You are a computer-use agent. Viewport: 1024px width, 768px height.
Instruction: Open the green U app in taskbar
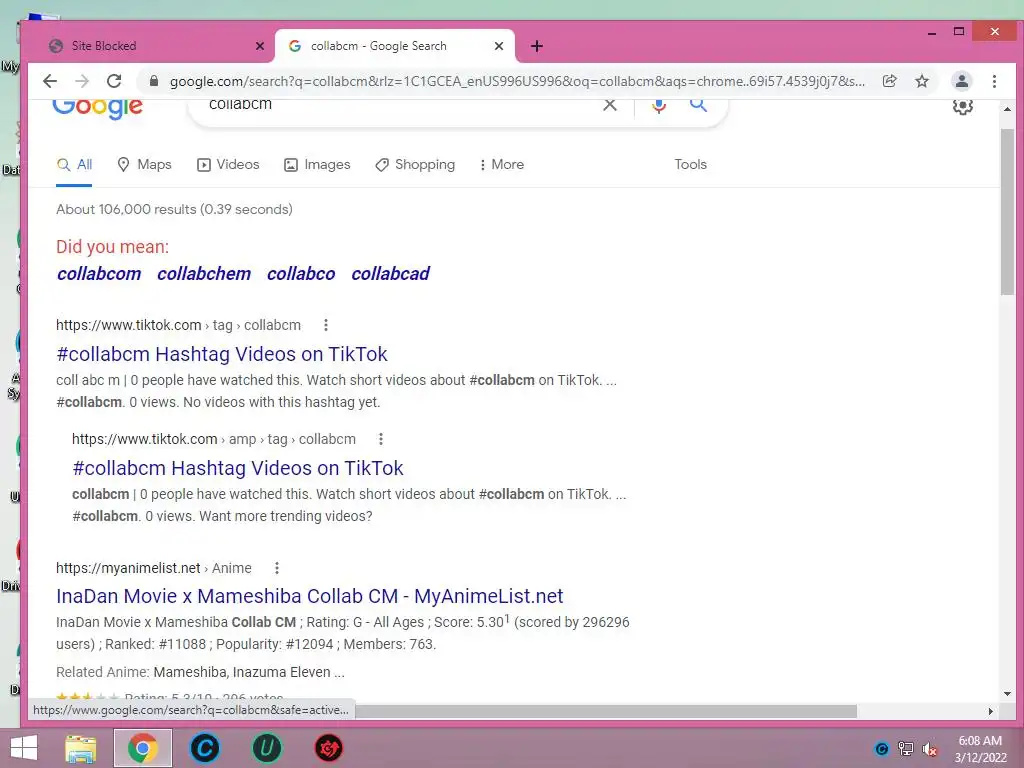tap(266, 748)
